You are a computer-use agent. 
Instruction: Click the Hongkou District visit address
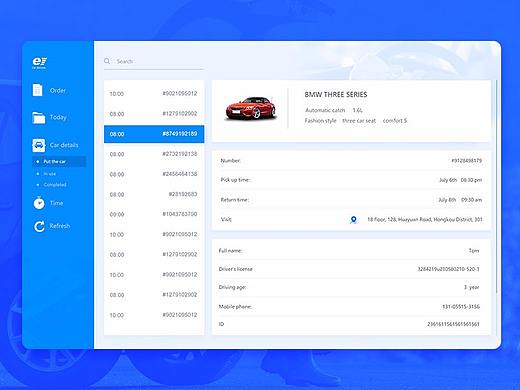(x=425, y=219)
